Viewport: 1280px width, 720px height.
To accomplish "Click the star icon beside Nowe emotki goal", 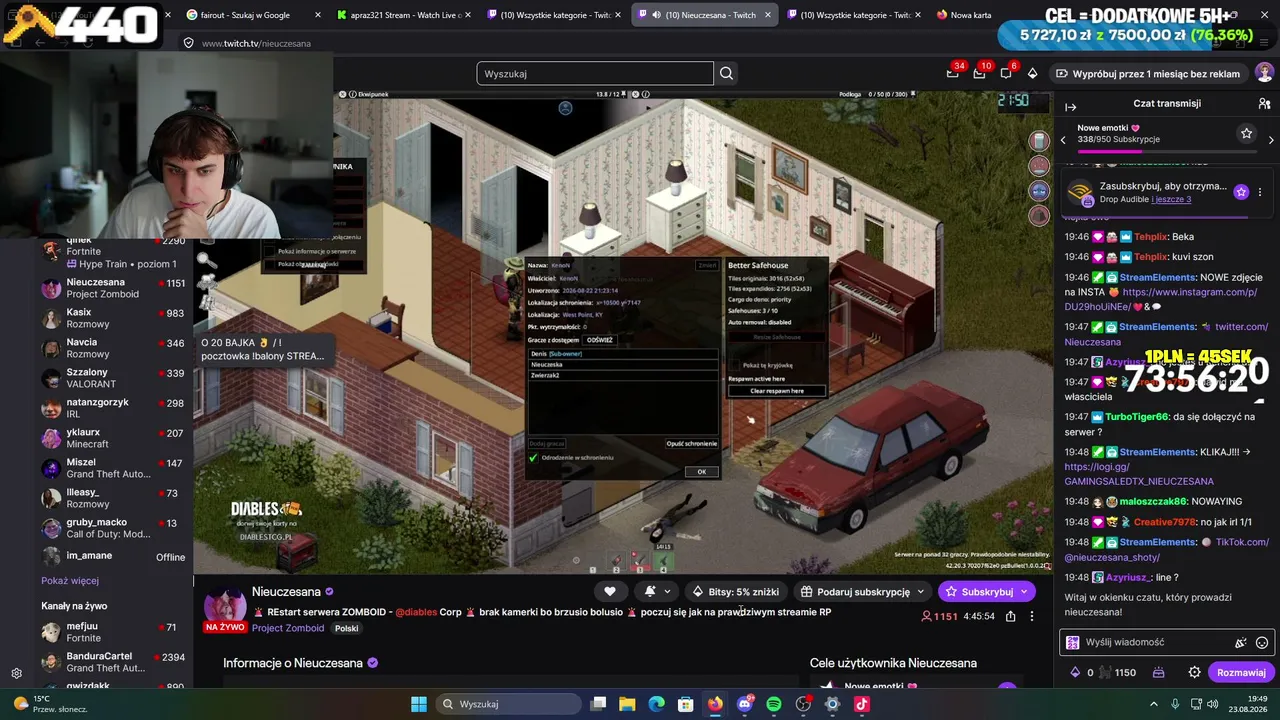I will [x=1246, y=133].
